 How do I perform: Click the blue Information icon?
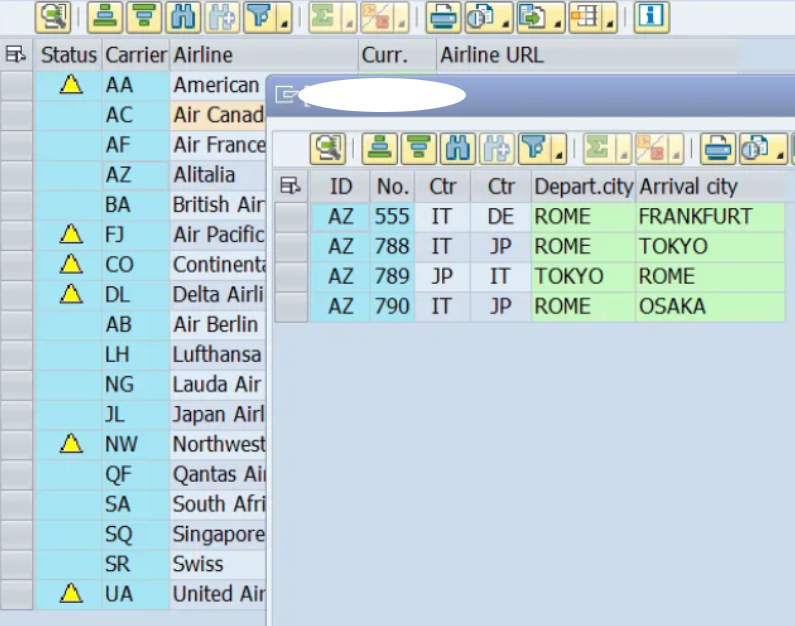[652, 17]
